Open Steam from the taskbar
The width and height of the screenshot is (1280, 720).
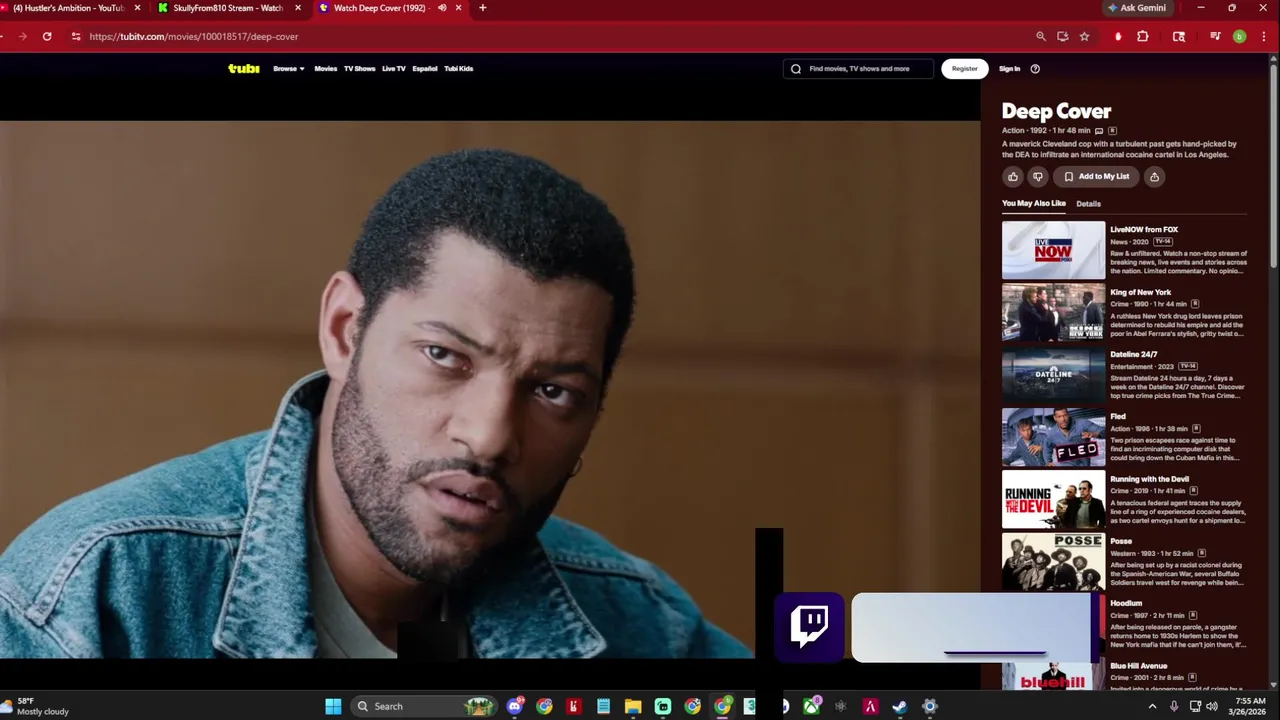pos(900,706)
